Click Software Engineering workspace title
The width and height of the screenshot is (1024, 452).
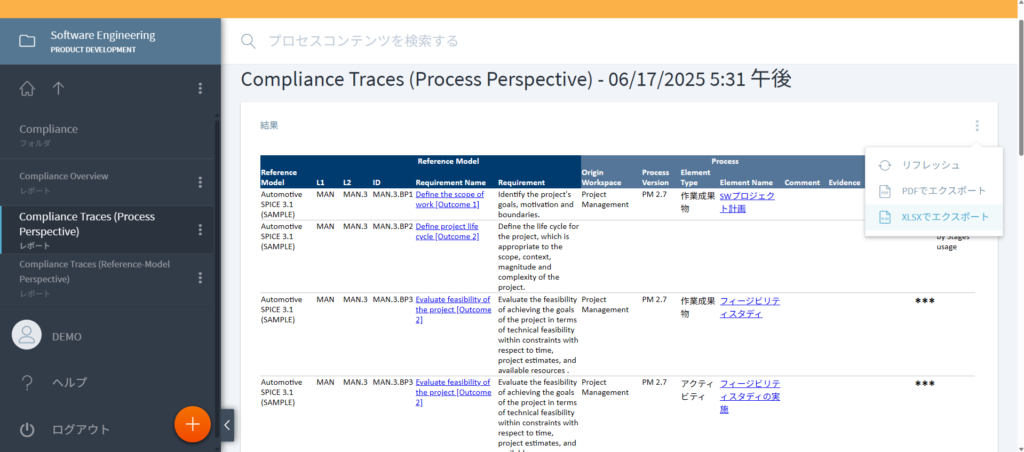103,35
